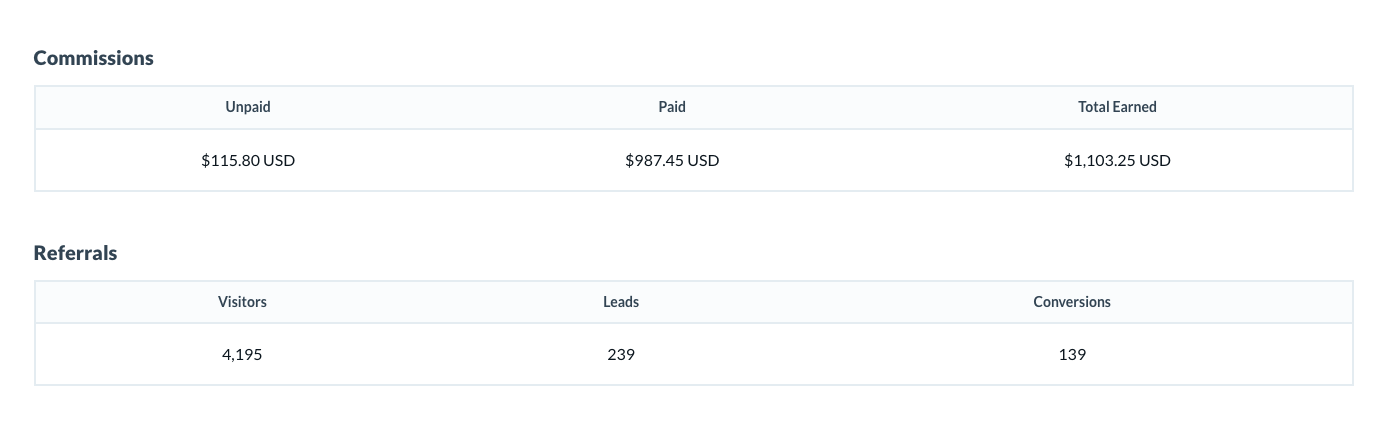Click the $115.80 unpaid commission amount
The width and height of the screenshot is (1379, 429).
(x=230, y=160)
